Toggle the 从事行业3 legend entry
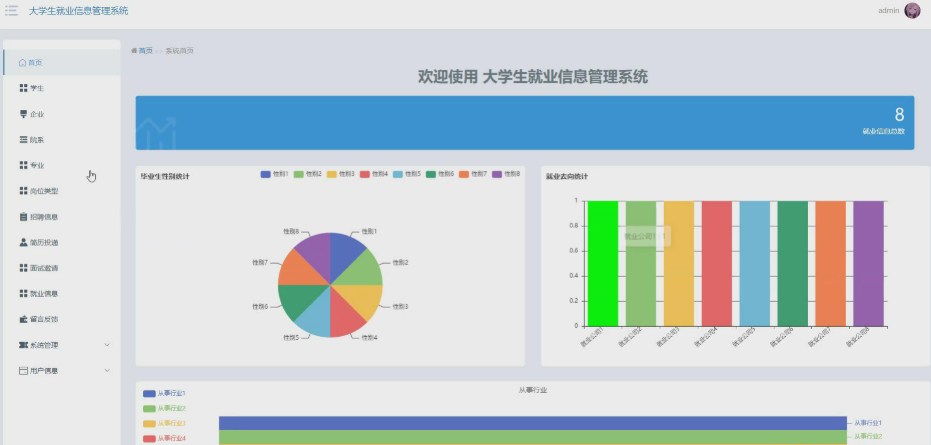 pyautogui.click(x=164, y=424)
